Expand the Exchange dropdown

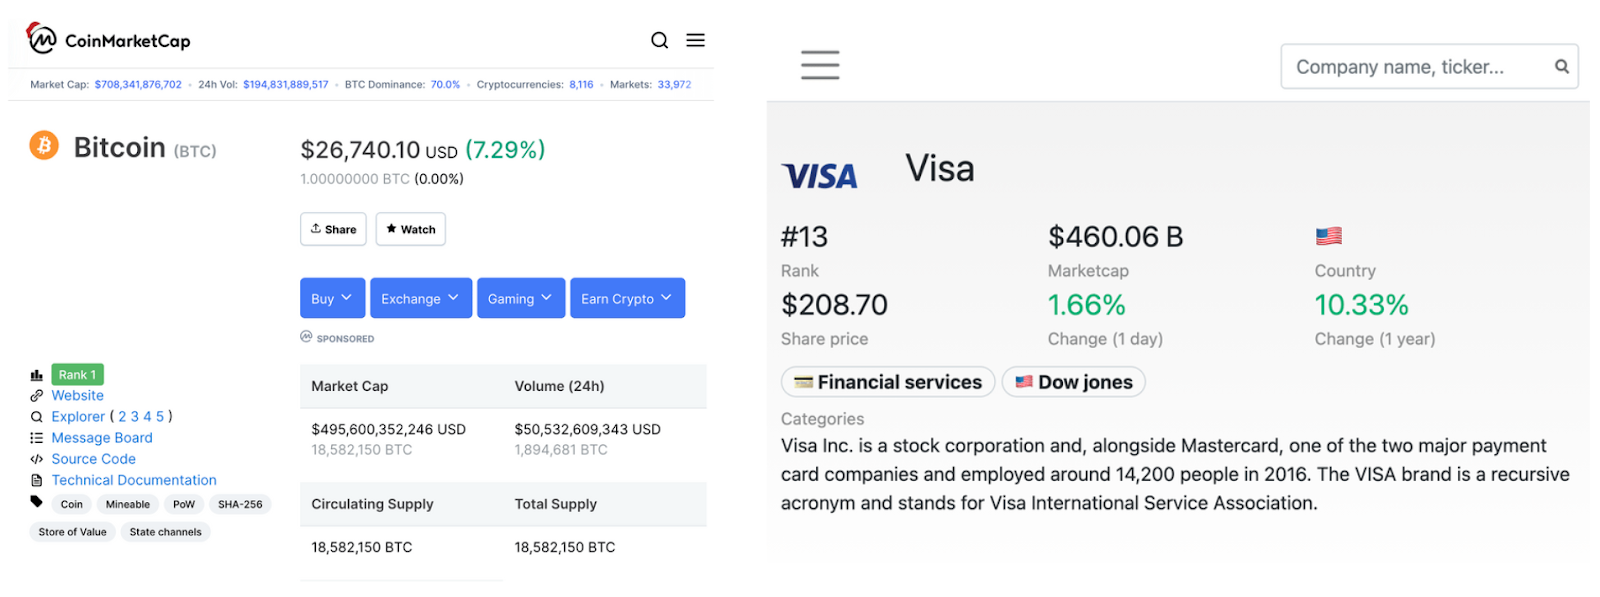point(420,298)
